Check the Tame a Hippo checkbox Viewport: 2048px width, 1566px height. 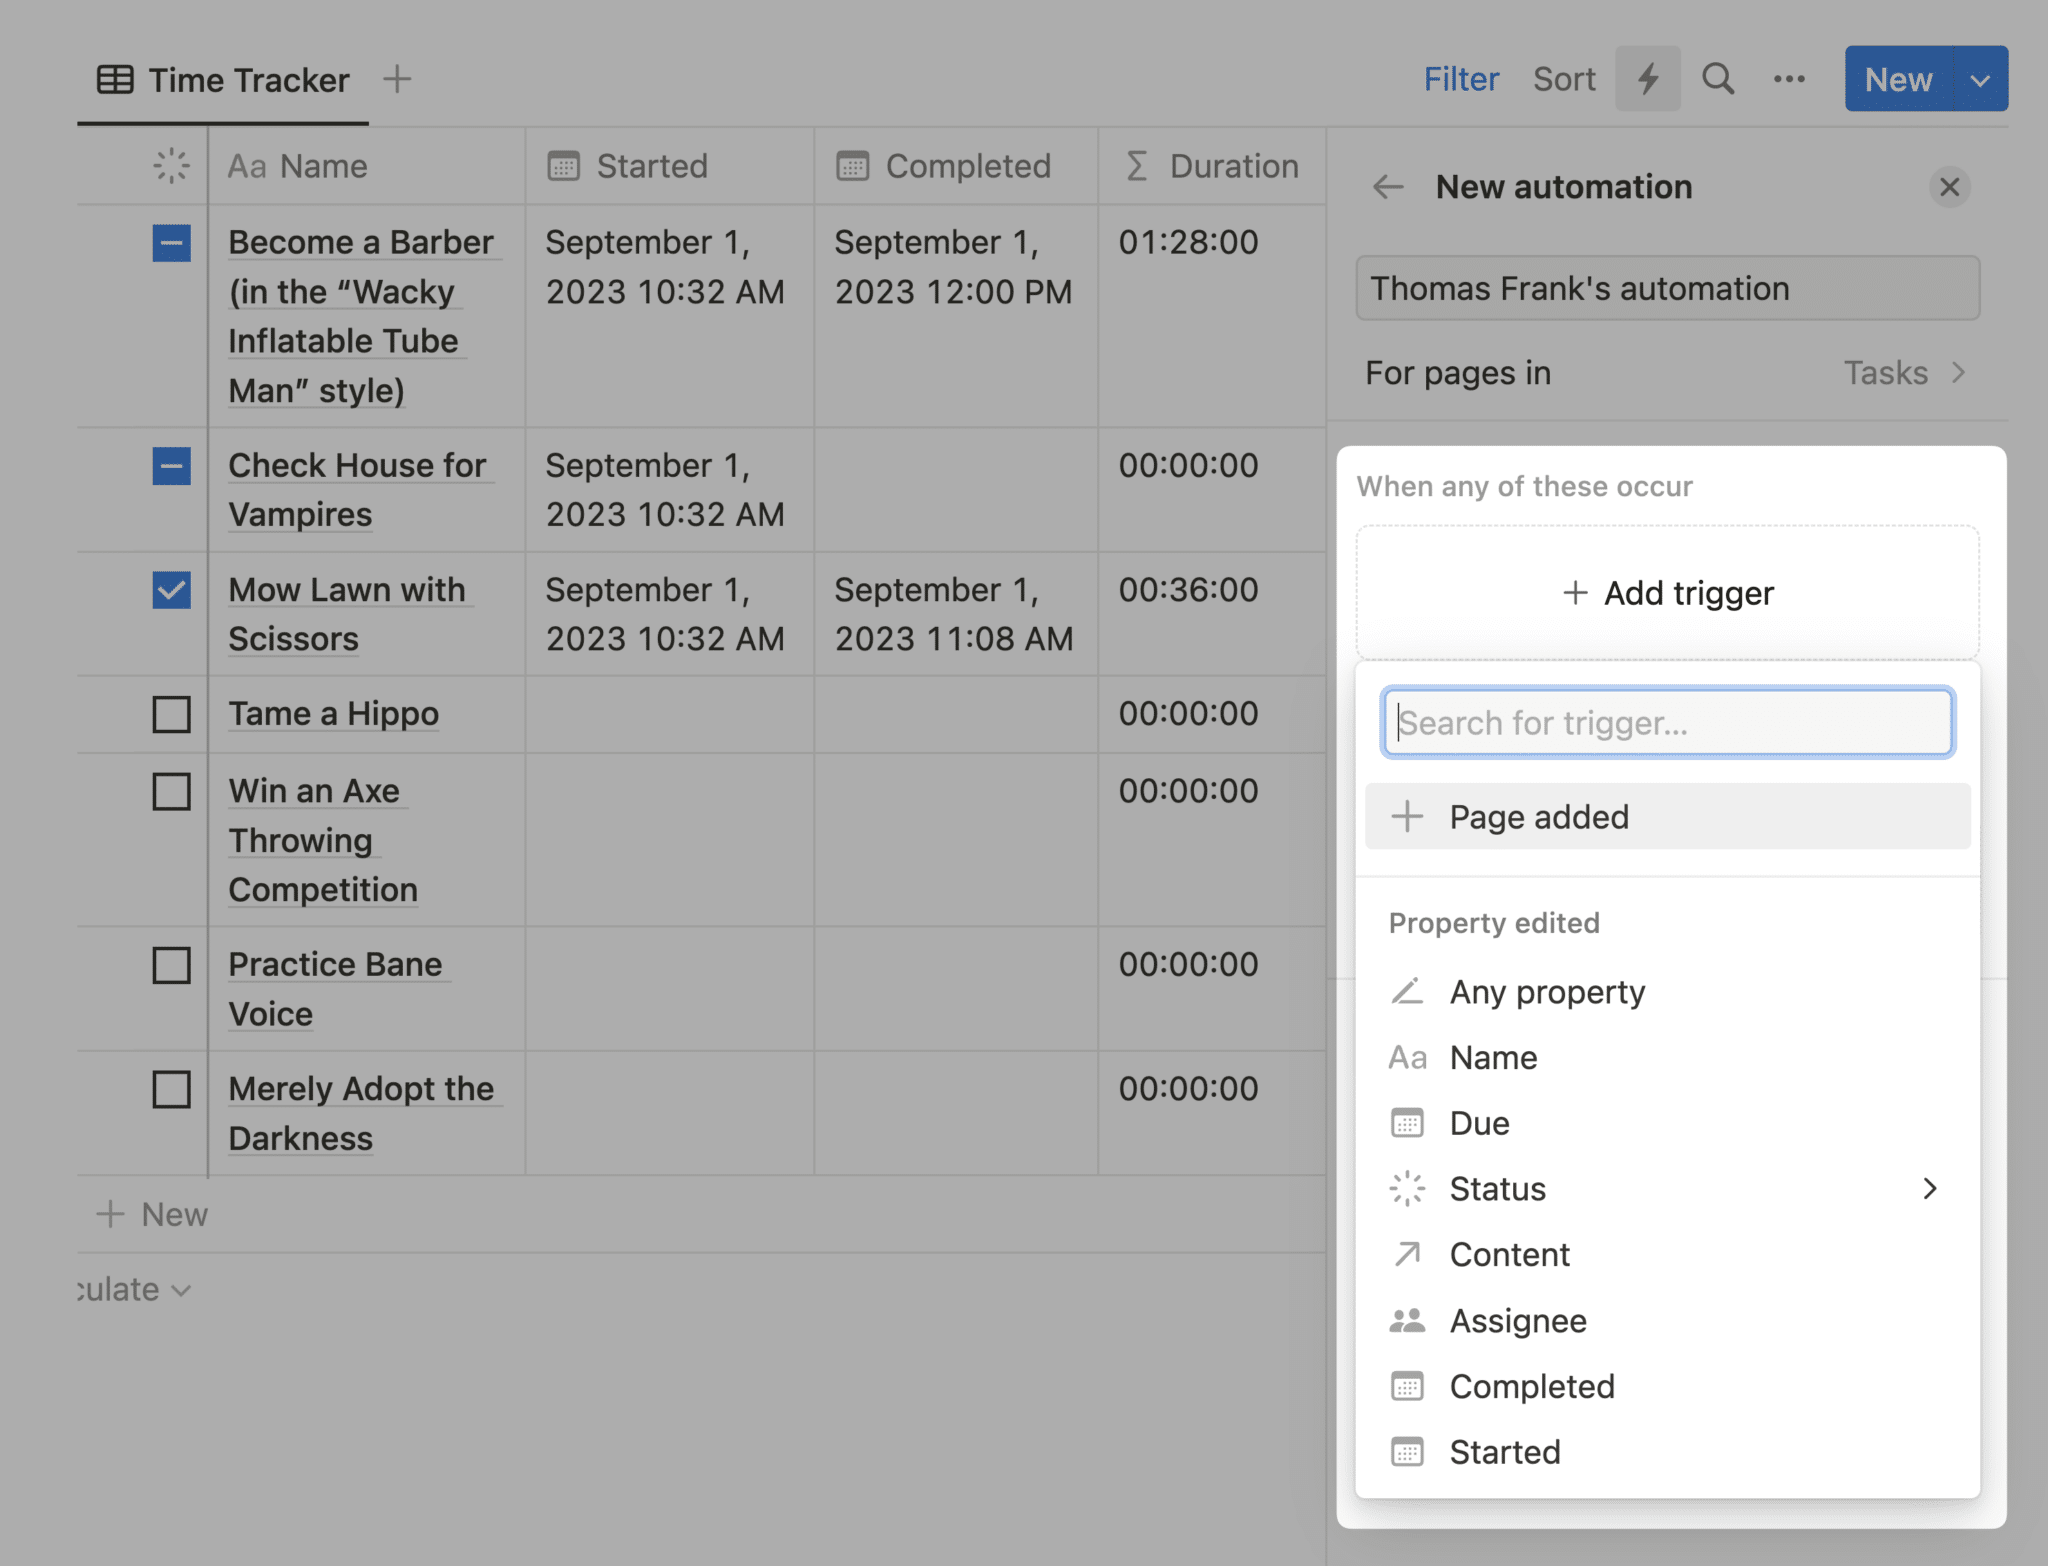pyautogui.click(x=171, y=714)
